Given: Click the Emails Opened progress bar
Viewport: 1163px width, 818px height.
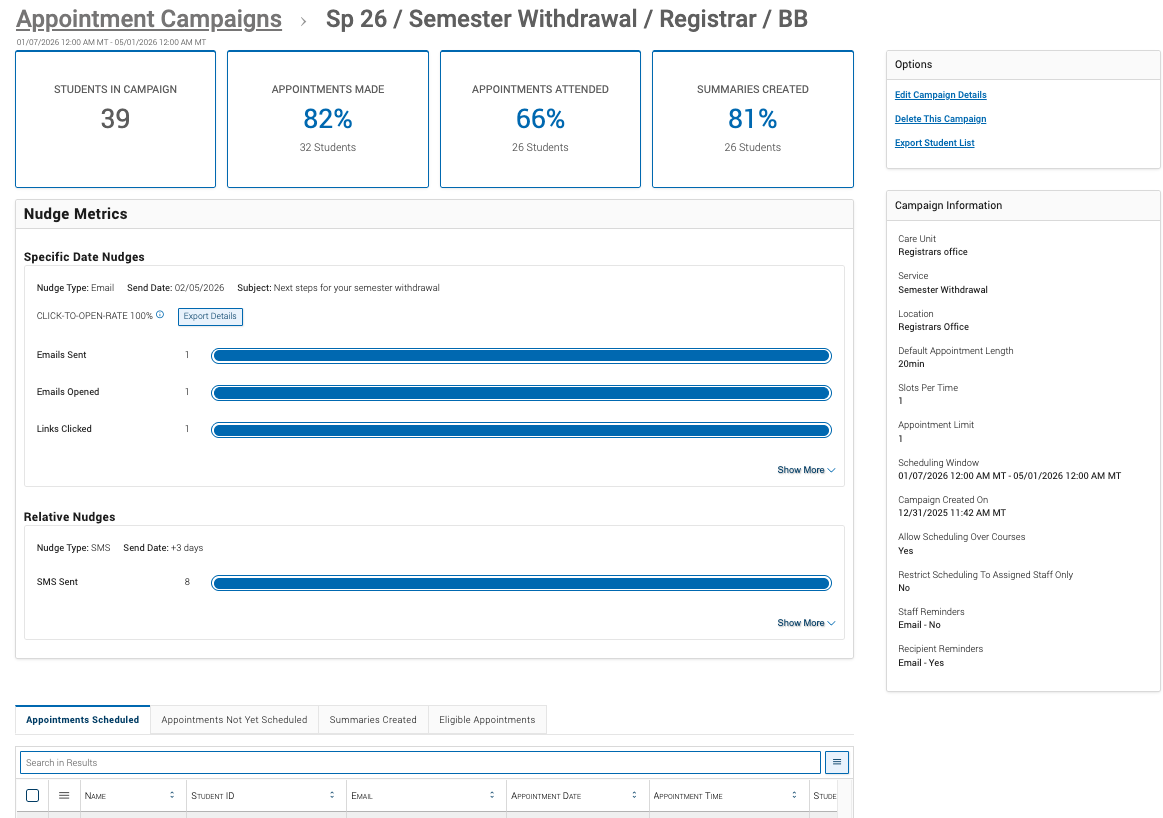Looking at the screenshot, I should (521, 393).
